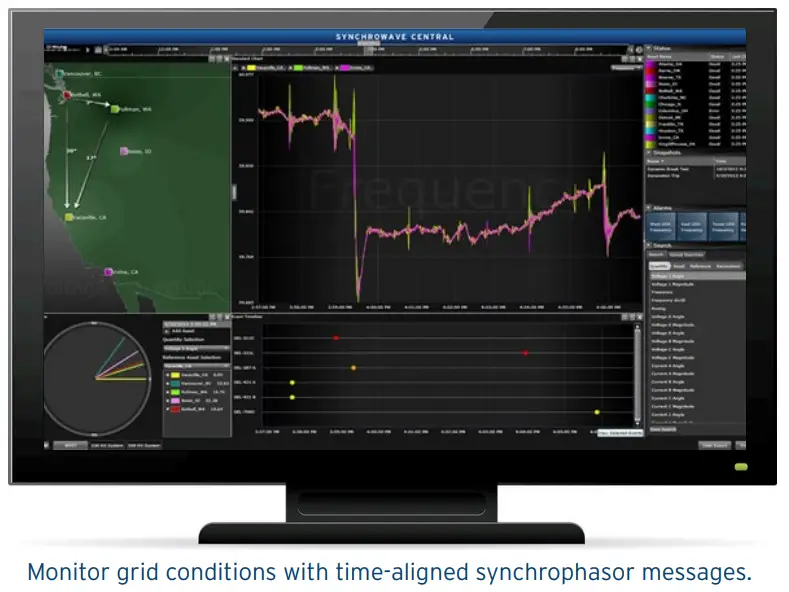Click the yellow Vacaville_CA color swatch

pyautogui.click(x=175, y=375)
